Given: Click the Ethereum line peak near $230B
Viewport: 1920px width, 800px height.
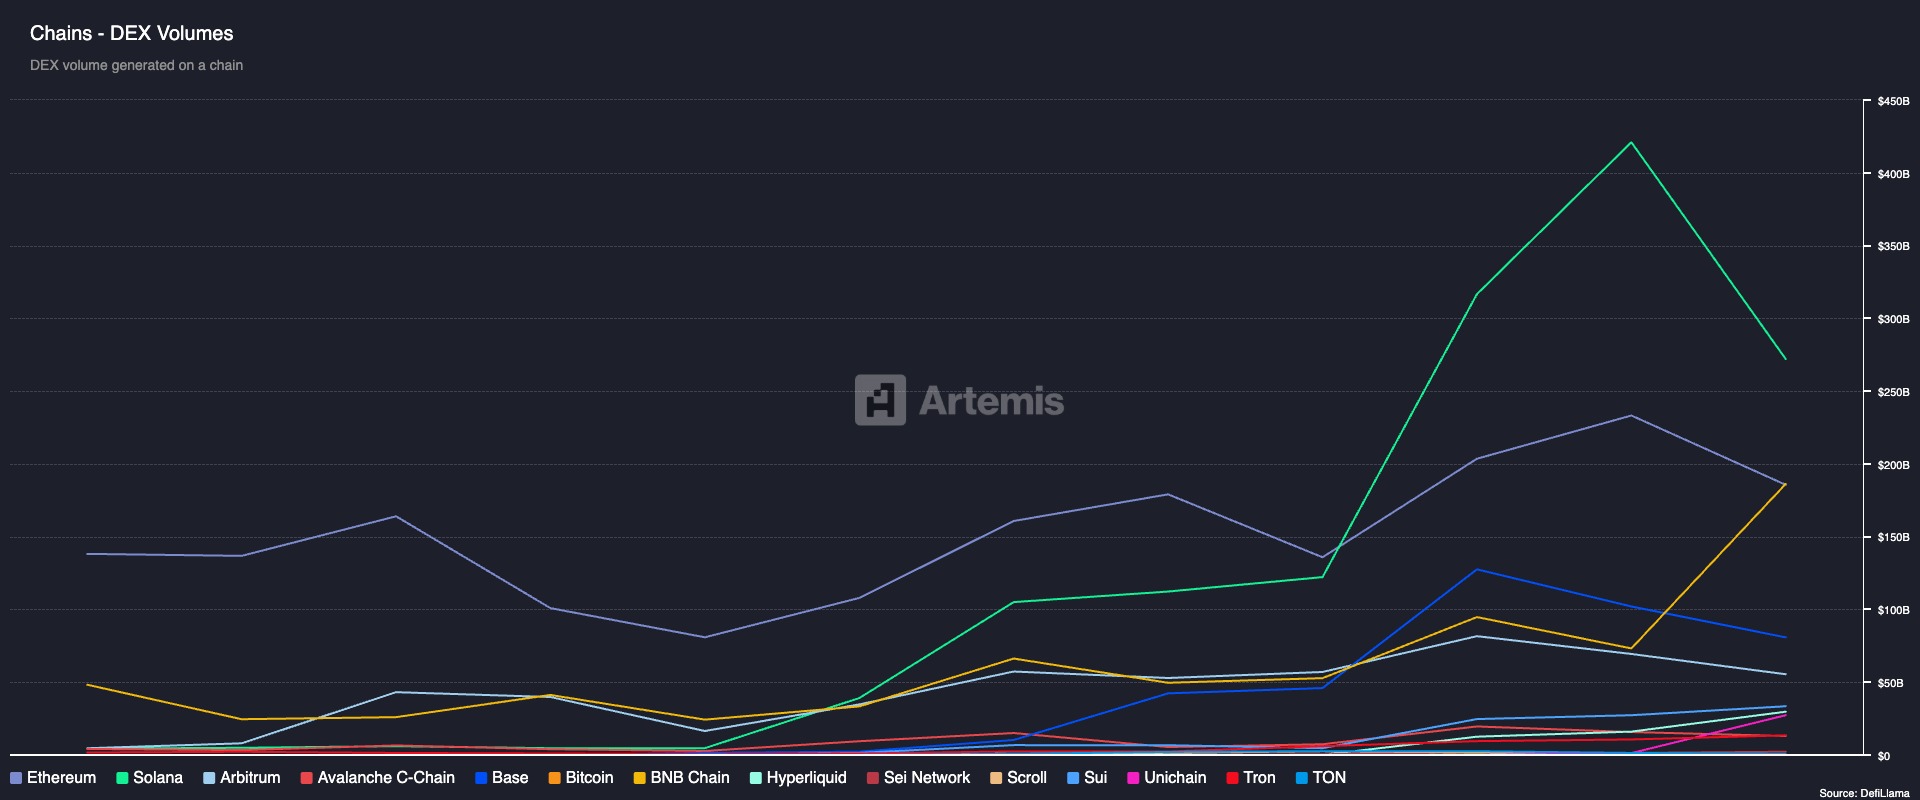Looking at the screenshot, I should click(1631, 415).
